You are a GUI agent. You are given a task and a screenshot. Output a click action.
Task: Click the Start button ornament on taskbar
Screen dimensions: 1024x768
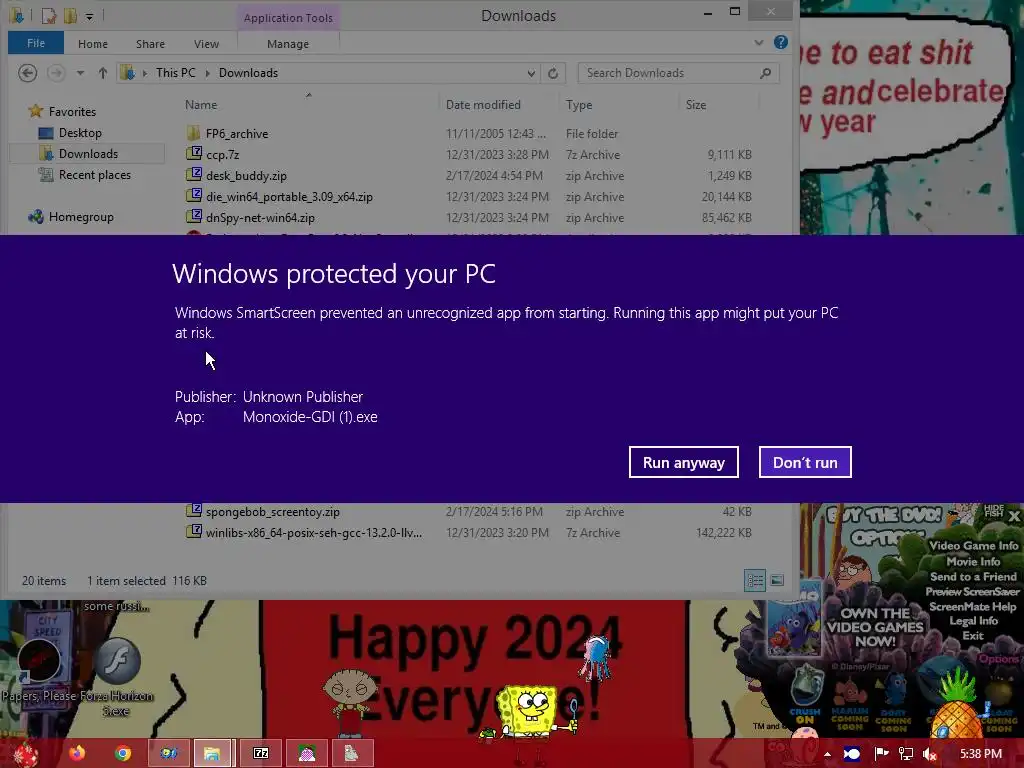[26, 754]
